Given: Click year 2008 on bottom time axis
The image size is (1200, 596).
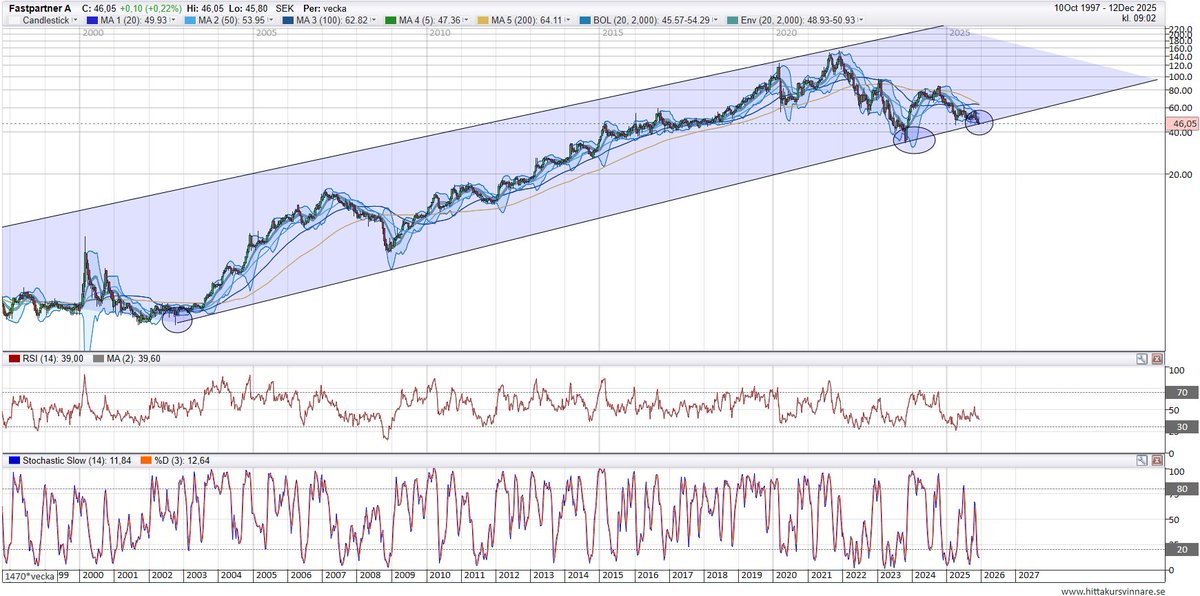Looking at the screenshot, I should click(x=369, y=576).
